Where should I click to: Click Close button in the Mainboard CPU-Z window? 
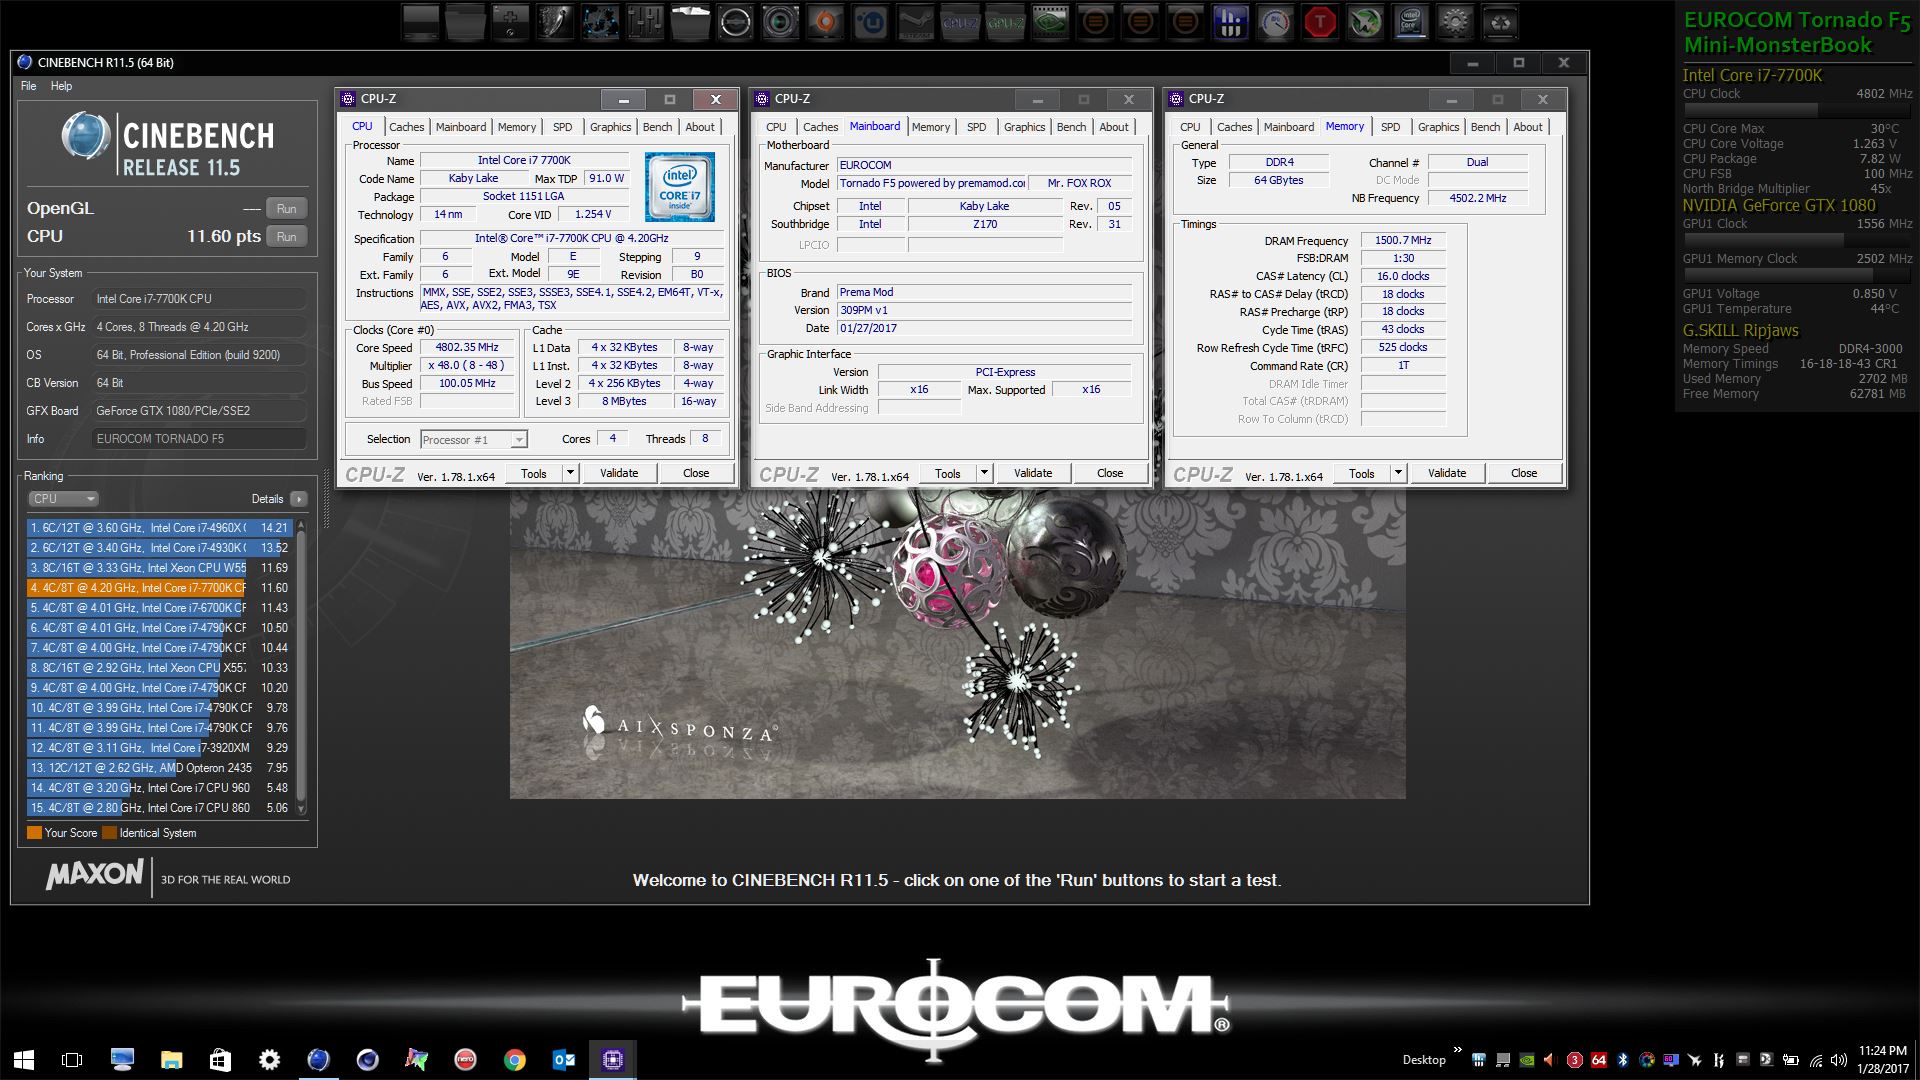(x=1110, y=473)
